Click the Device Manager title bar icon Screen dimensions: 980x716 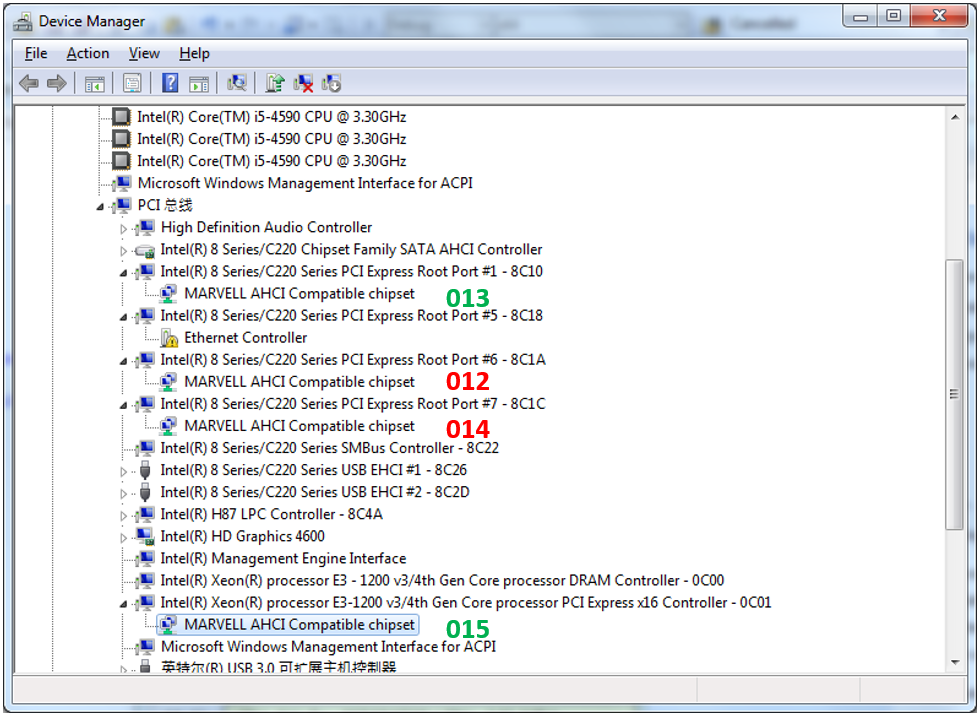point(23,22)
